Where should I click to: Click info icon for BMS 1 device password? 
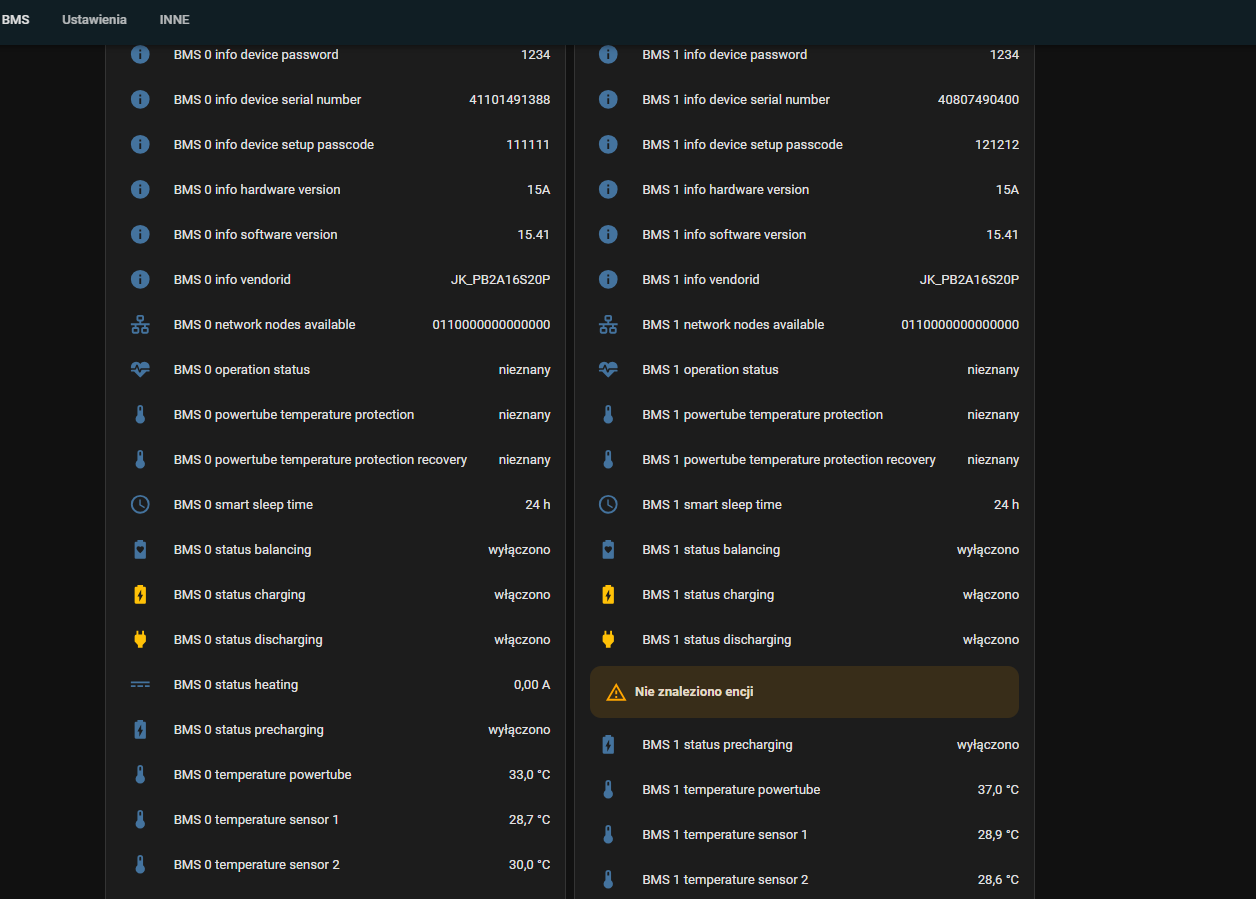click(x=608, y=55)
